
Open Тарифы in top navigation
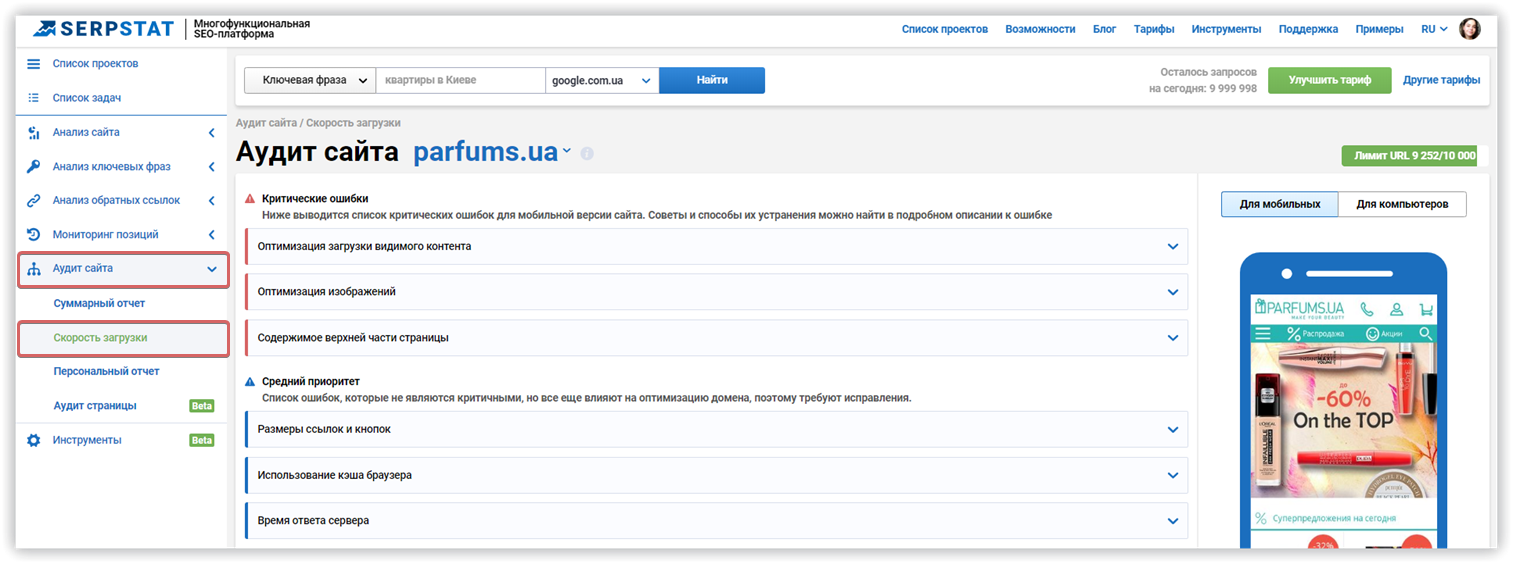pos(1154,29)
